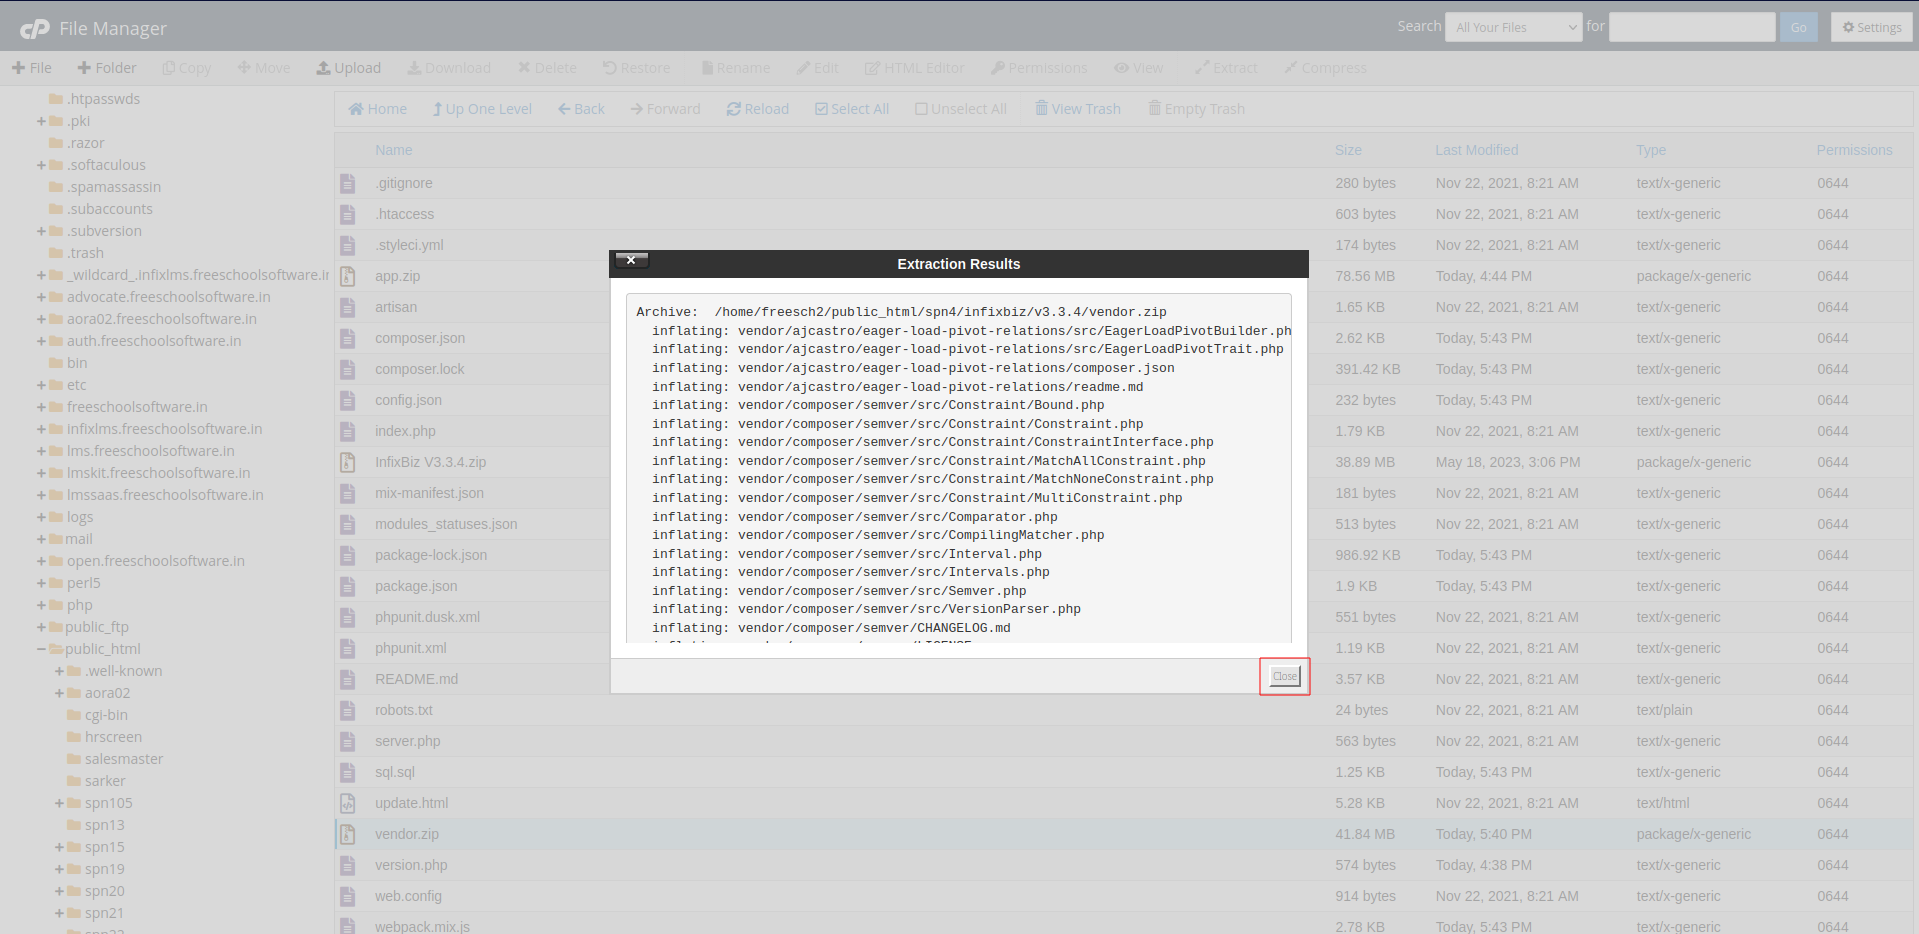Sort files by Last Modified column
The image size is (1919, 934).
1476,150
